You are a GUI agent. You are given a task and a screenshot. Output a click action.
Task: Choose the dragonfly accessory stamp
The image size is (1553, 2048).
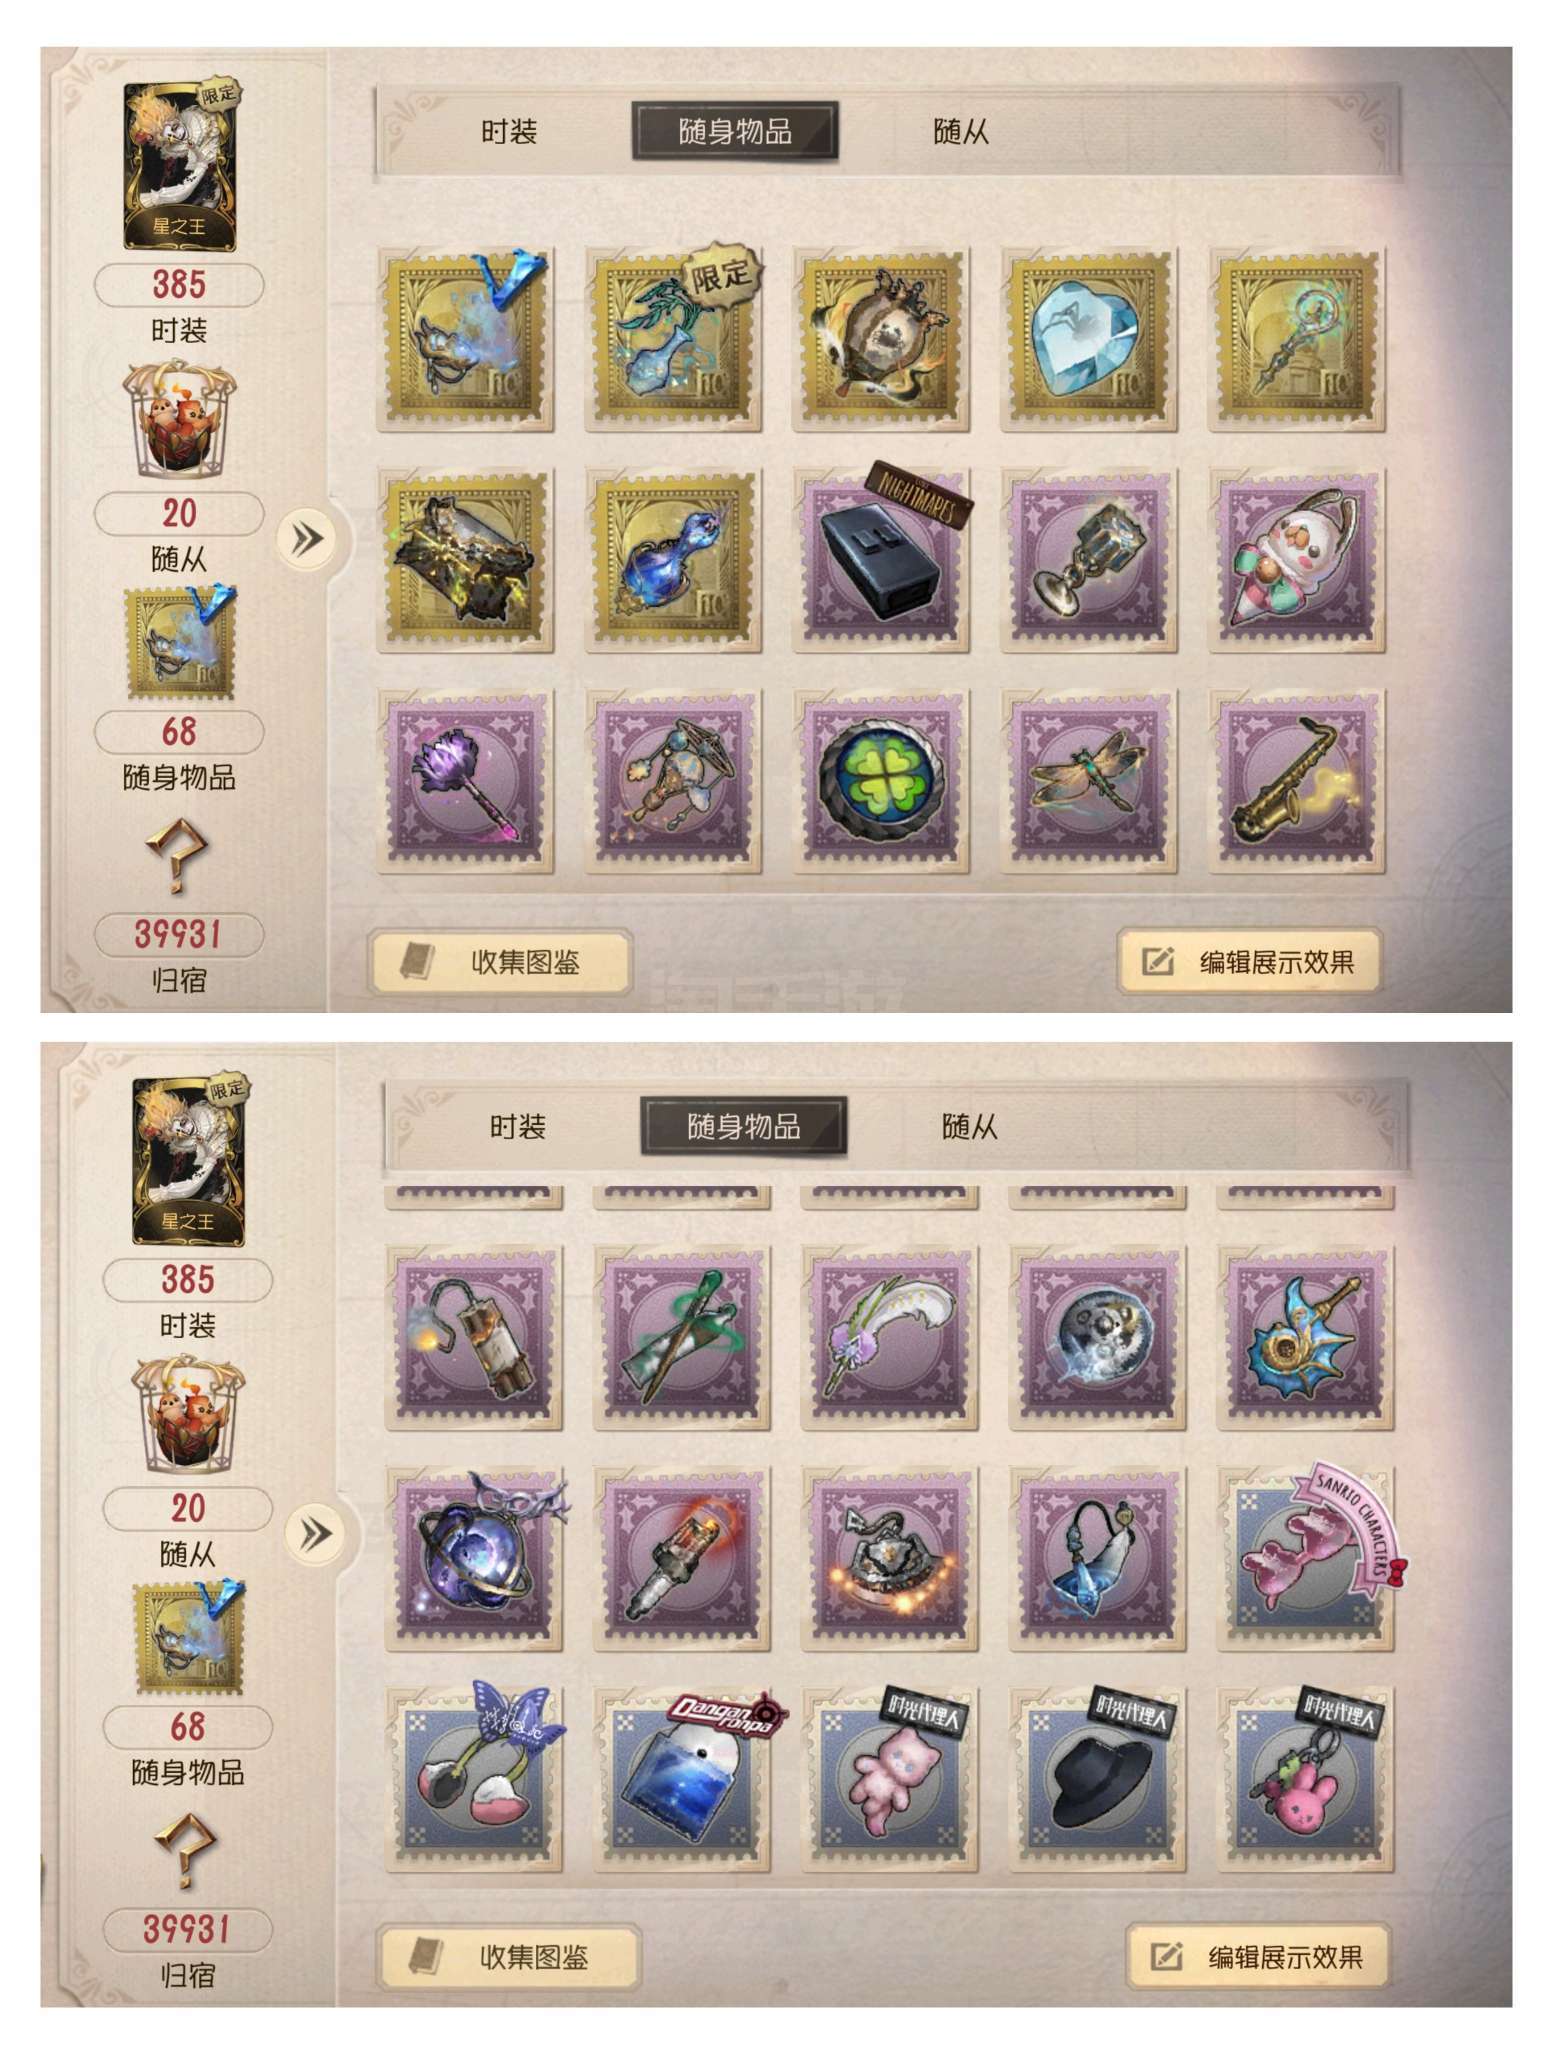(x=1089, y=781)
